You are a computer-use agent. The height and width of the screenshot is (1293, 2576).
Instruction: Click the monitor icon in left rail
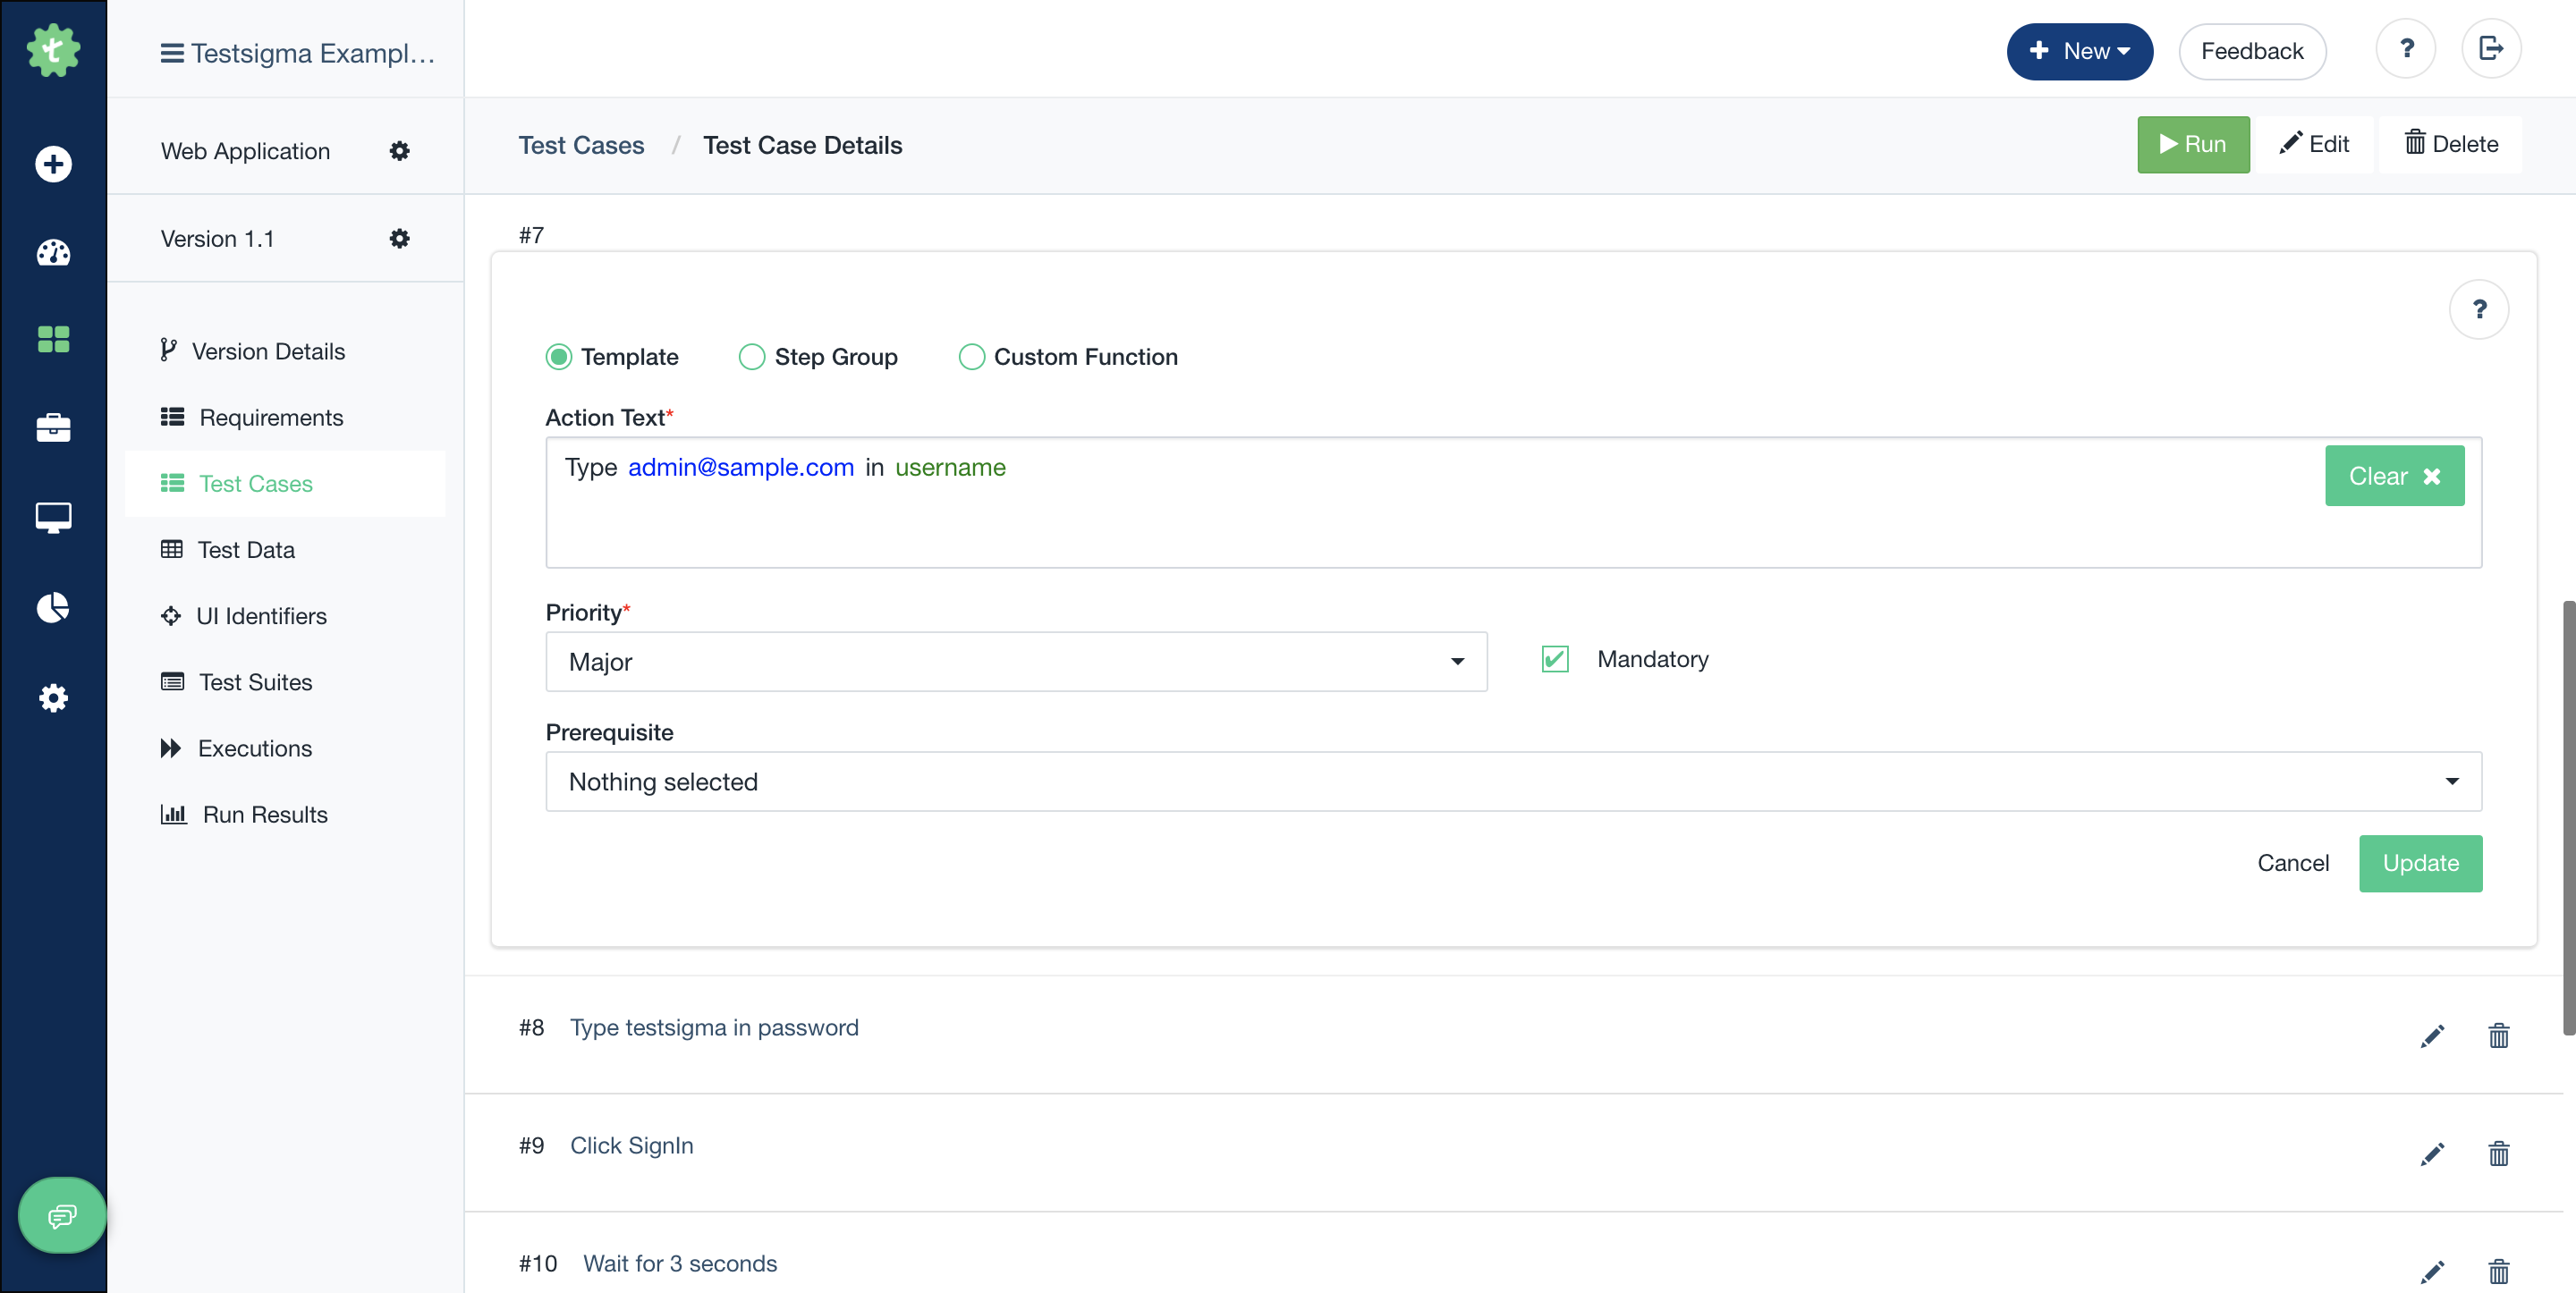(x=53, y=517)
